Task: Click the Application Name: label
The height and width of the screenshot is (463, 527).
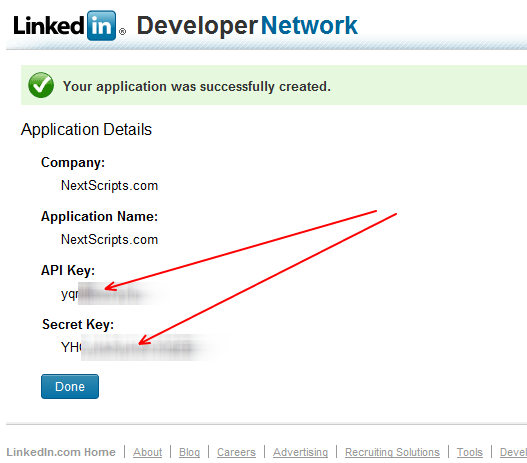Action: pyautogui.click(x=99, y=216)
